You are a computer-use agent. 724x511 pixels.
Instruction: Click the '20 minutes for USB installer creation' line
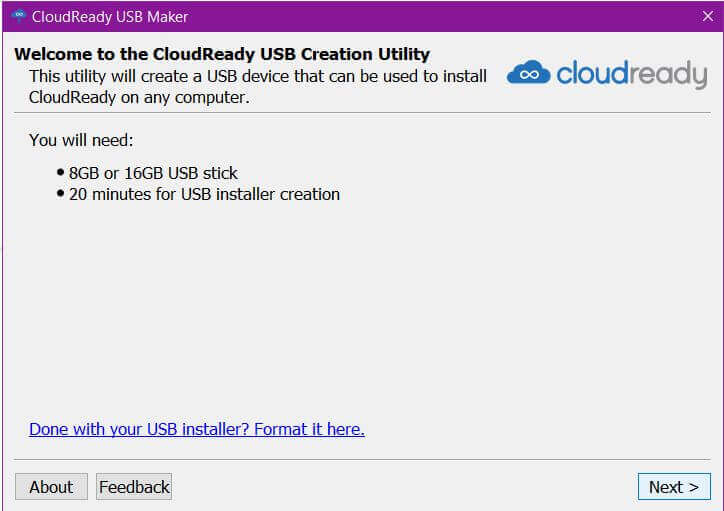point(204,194)
